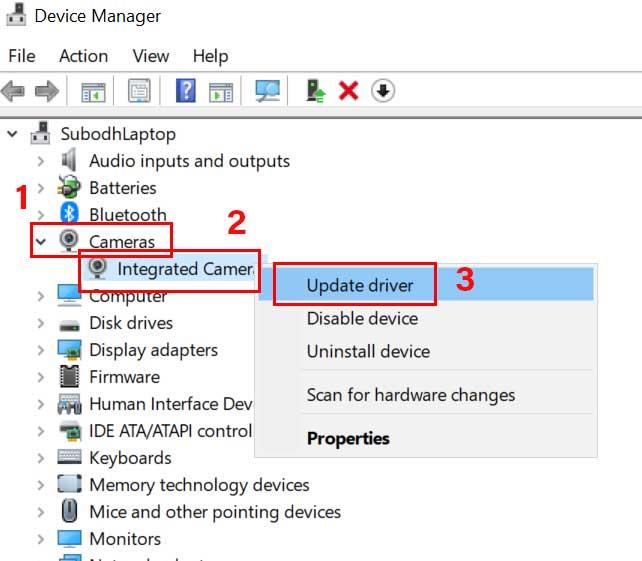The image size is (642, 561).
Task: Click the forward arrow in the toolbar
Action: [x=46, y=91]
